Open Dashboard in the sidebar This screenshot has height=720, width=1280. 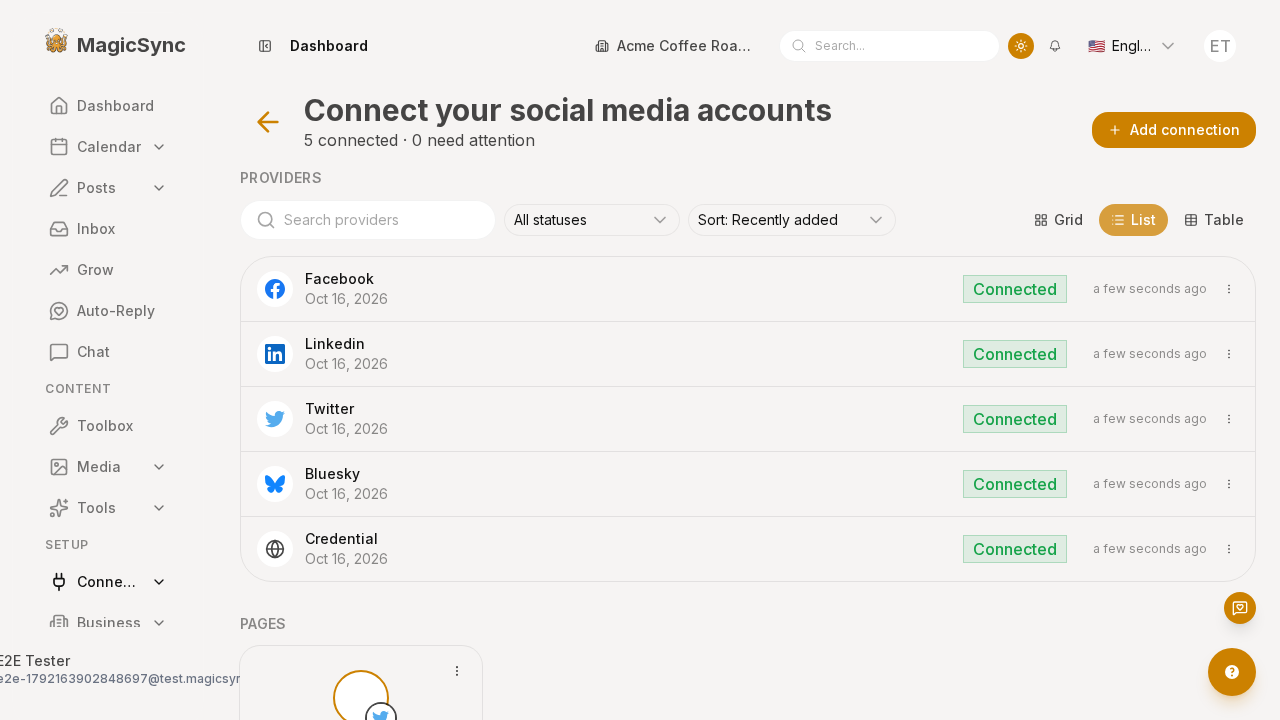point(108,106)
